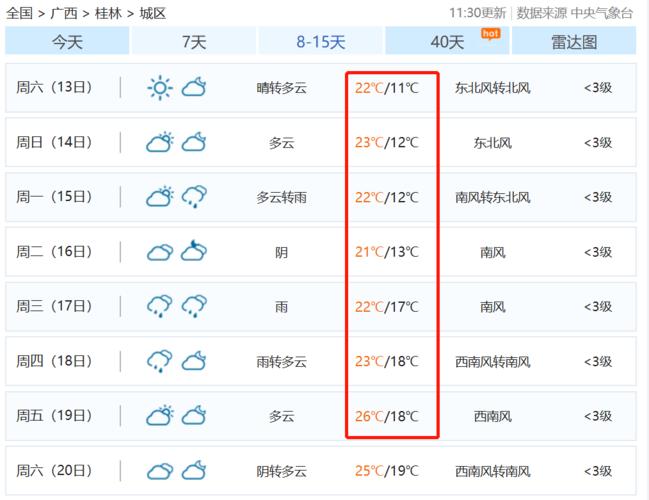Viewport: 649px width, 500px height.
Task: Click the night rain icon for 周一（15日）
Action: tap(194, 197)
